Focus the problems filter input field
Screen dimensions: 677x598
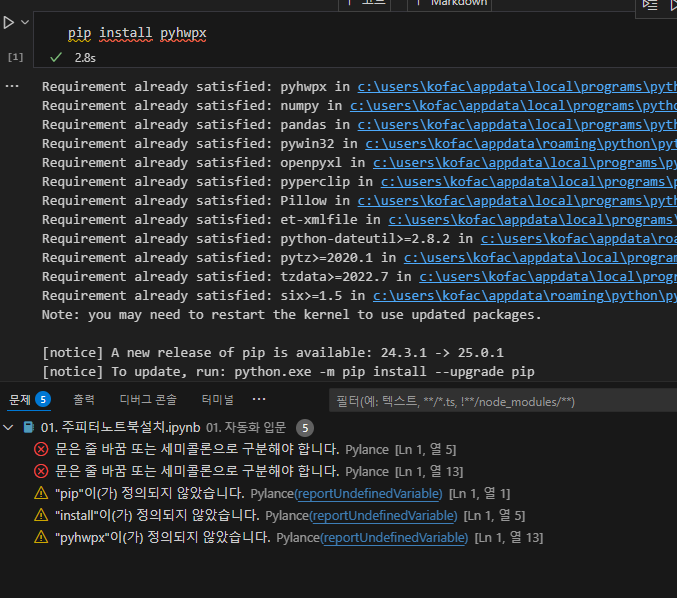[503, 402]
